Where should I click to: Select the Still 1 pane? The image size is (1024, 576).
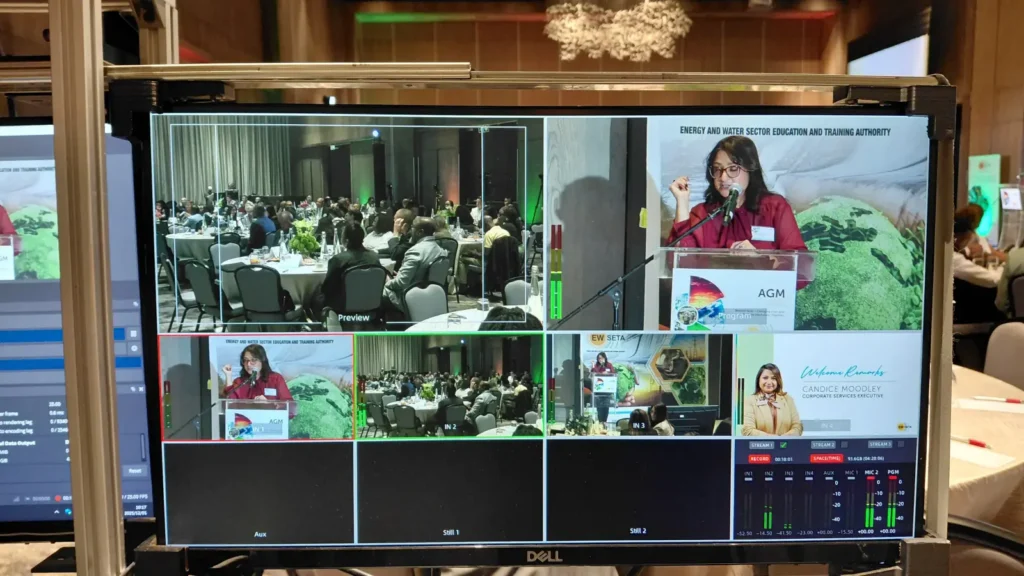pyautogui.click(x=450, y=491)
